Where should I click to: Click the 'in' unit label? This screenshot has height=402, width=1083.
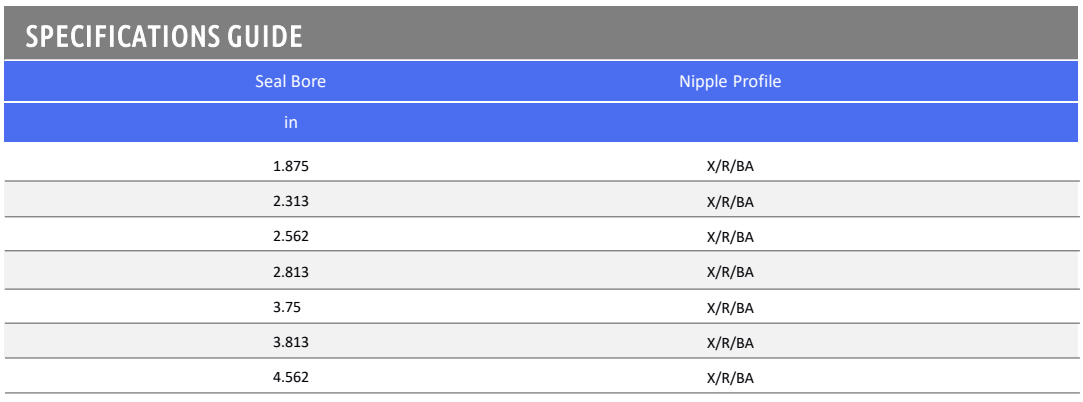(291, 123)
